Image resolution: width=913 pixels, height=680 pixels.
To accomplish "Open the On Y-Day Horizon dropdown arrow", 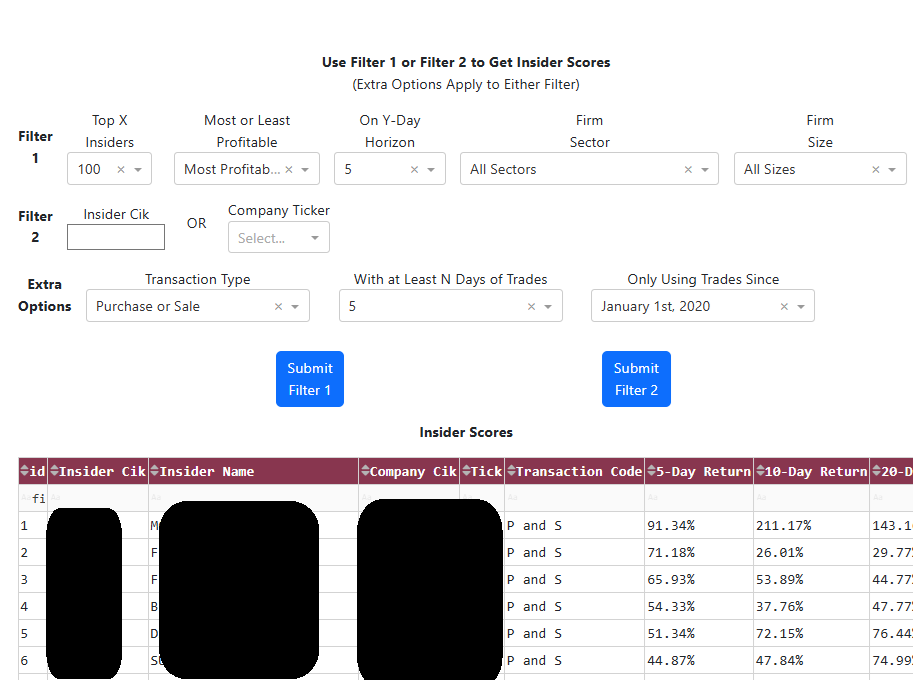I will point(431,170).
